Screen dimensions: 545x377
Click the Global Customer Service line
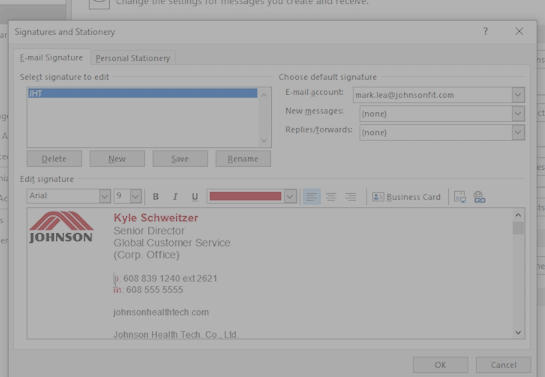172,243
